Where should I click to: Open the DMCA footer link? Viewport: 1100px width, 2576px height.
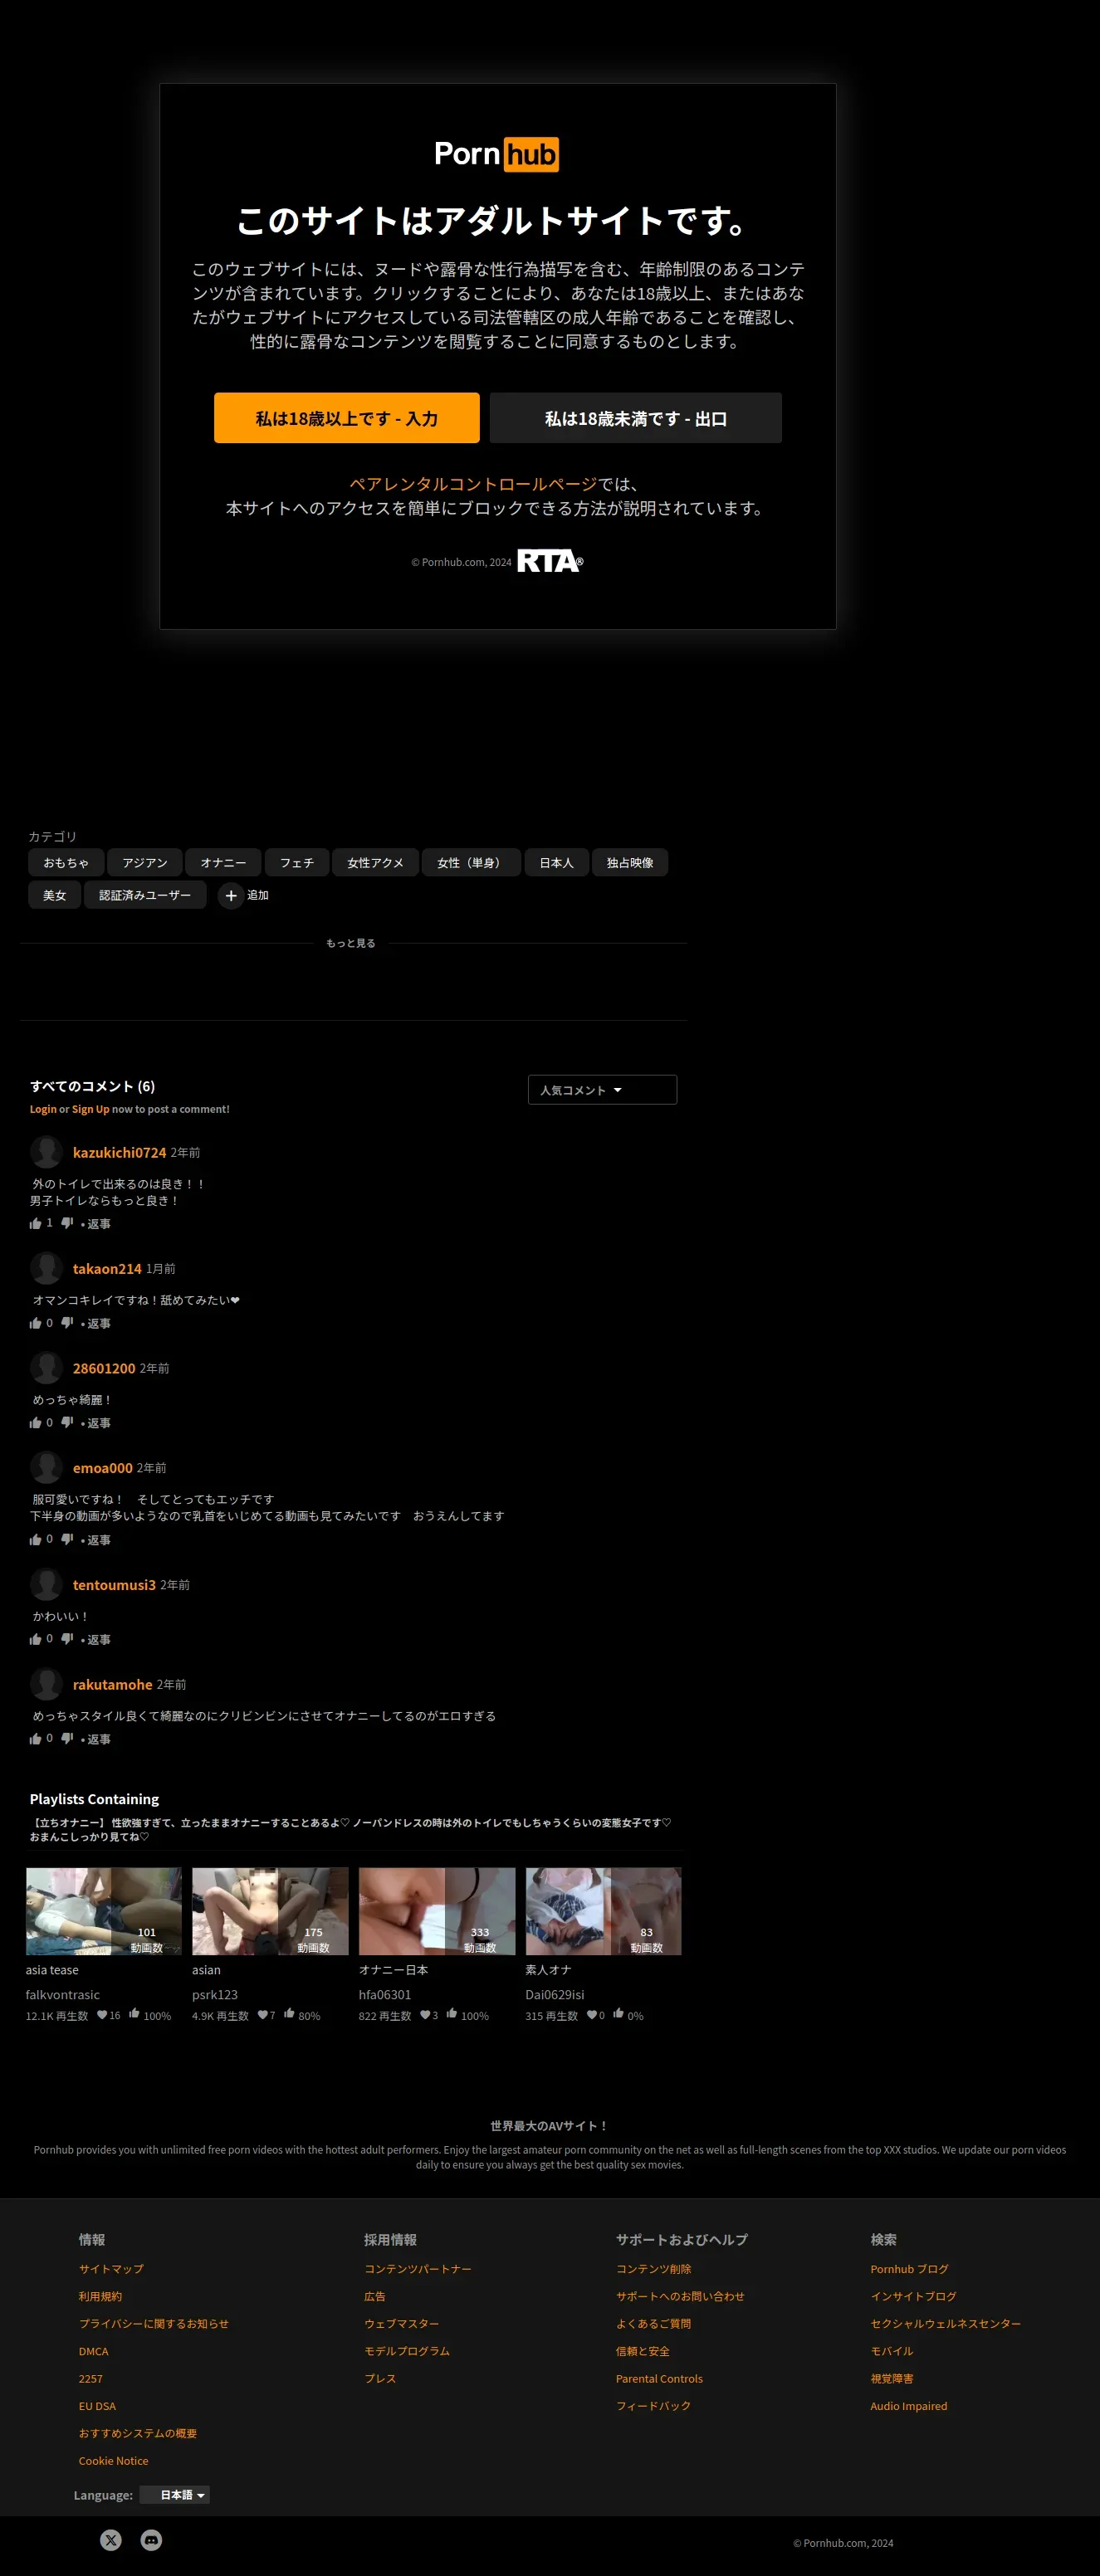point(93,2351)
